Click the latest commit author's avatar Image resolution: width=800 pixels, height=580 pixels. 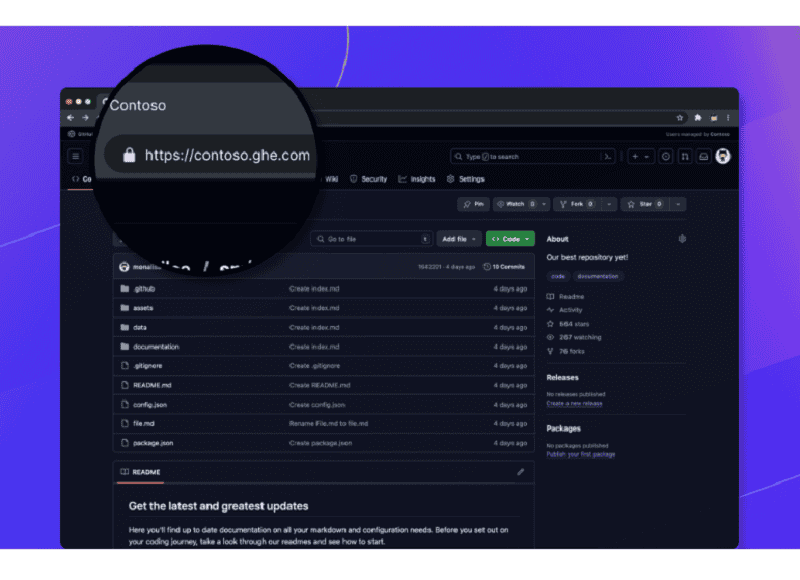click(x=124, y=267)
